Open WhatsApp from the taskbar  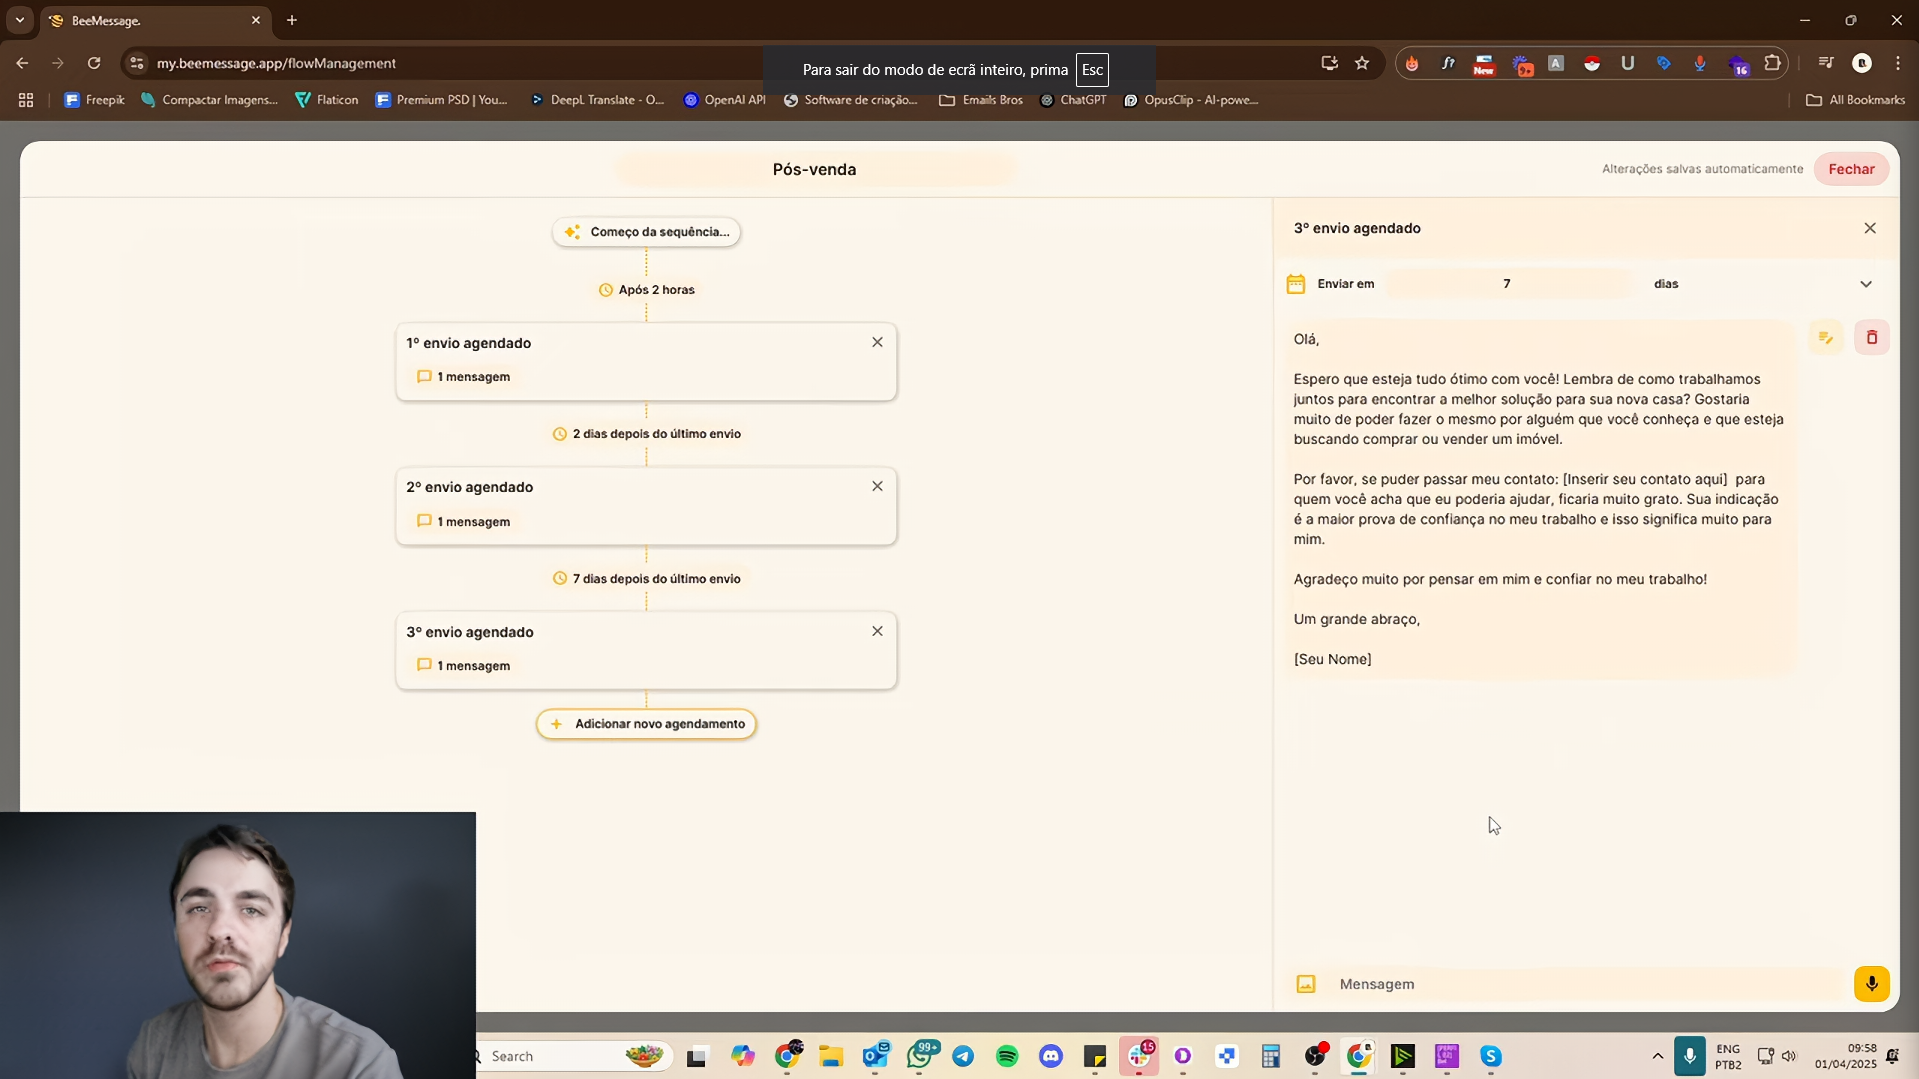click(x=920, y=1056)
